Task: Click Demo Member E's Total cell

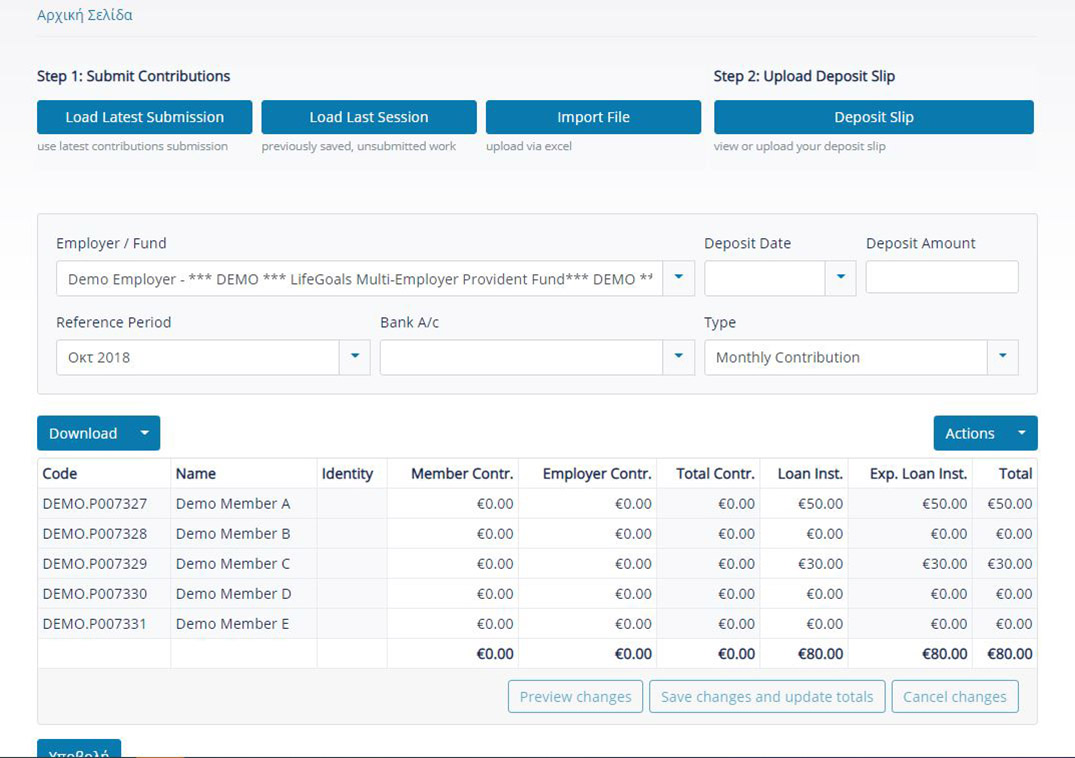Action: (1005, 624)
